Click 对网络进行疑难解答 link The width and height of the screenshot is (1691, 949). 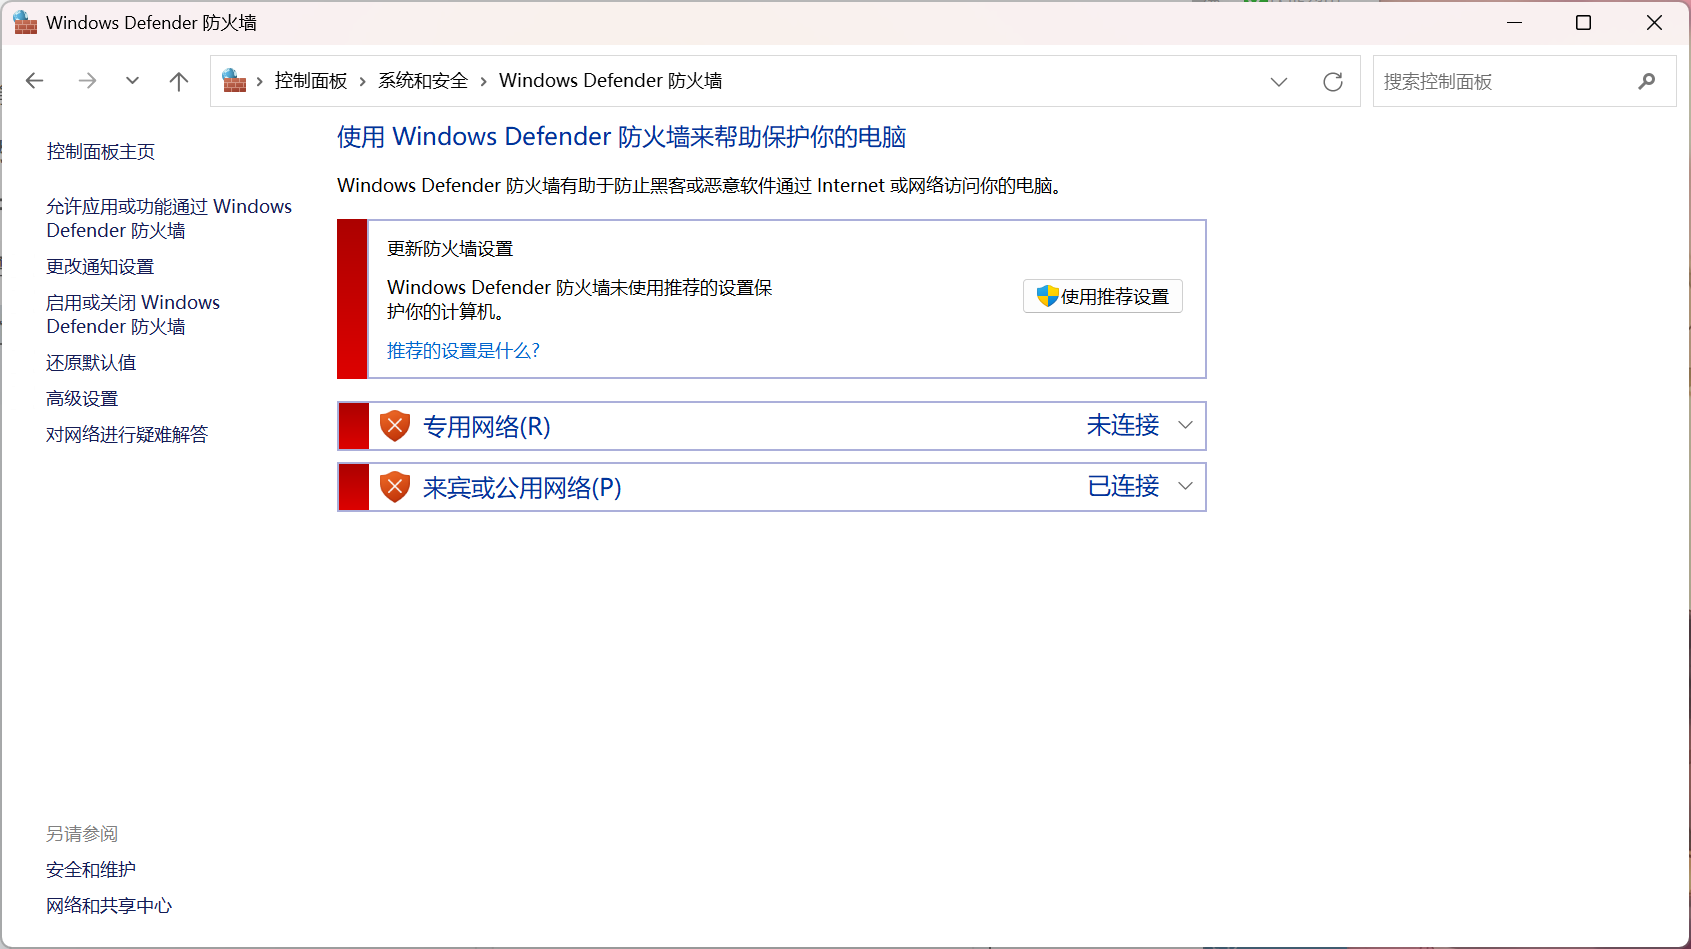[x=127, y=435]
